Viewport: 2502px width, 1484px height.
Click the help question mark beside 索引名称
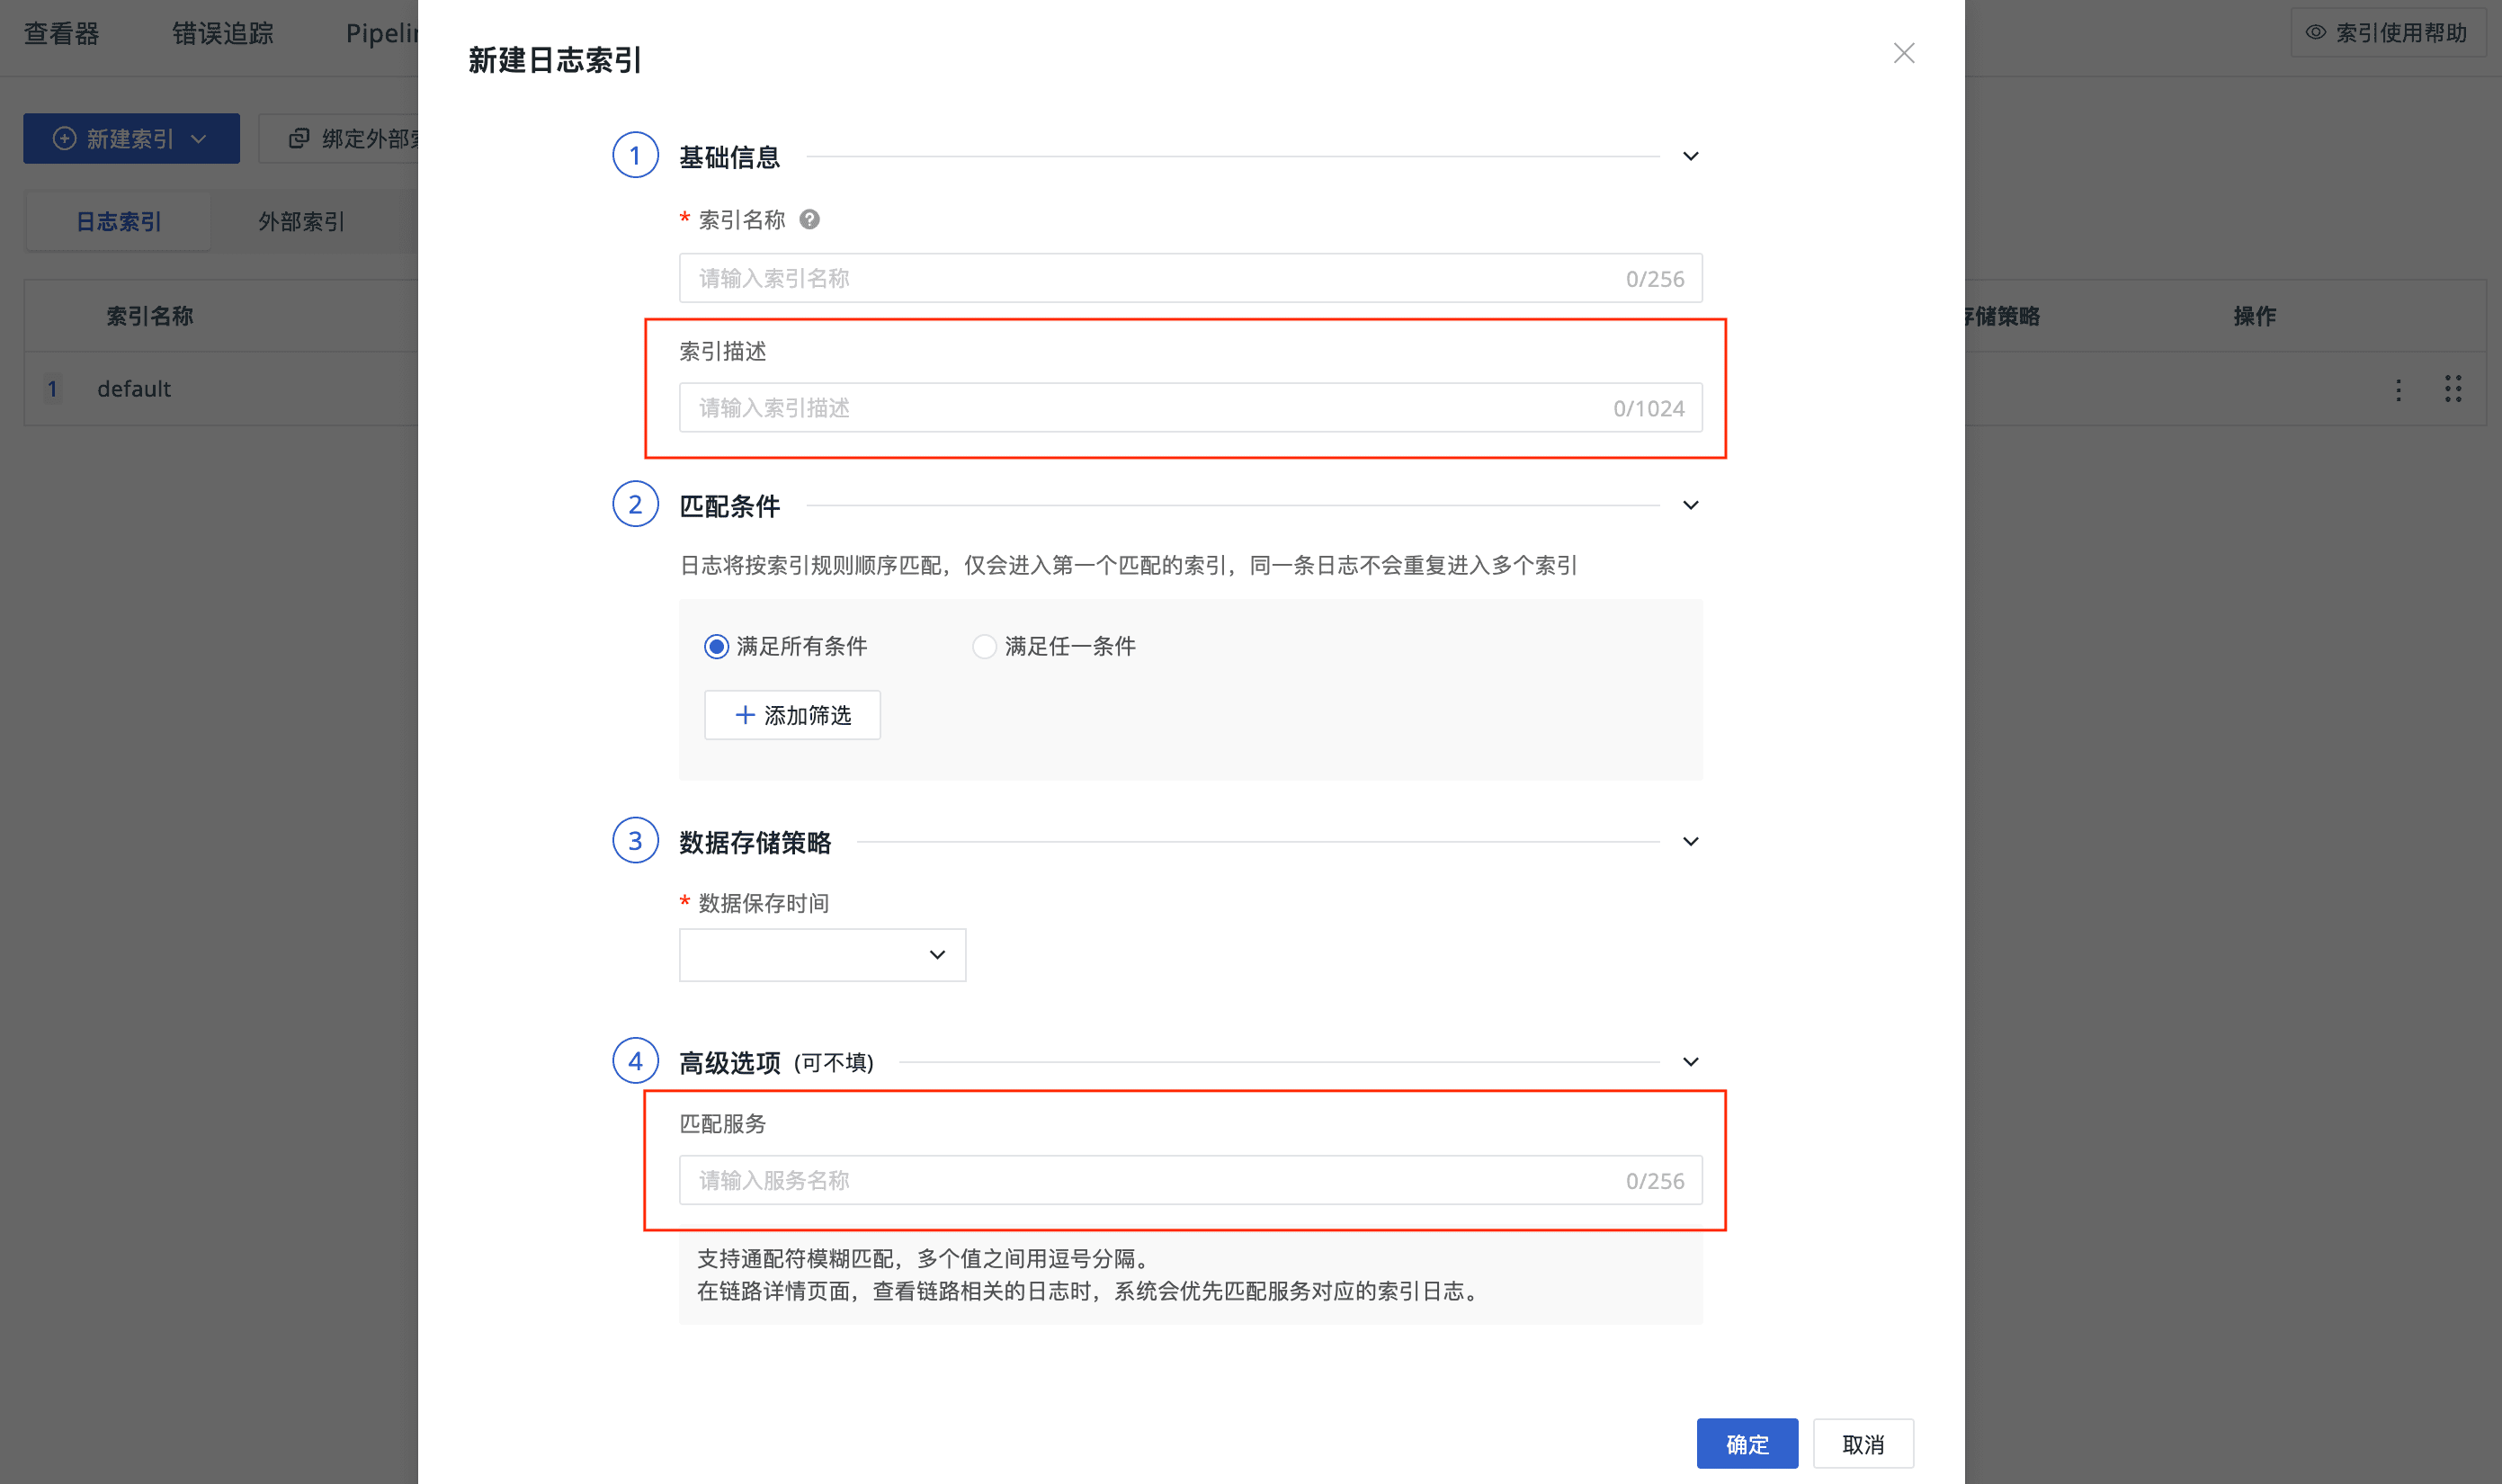(809, 219)
